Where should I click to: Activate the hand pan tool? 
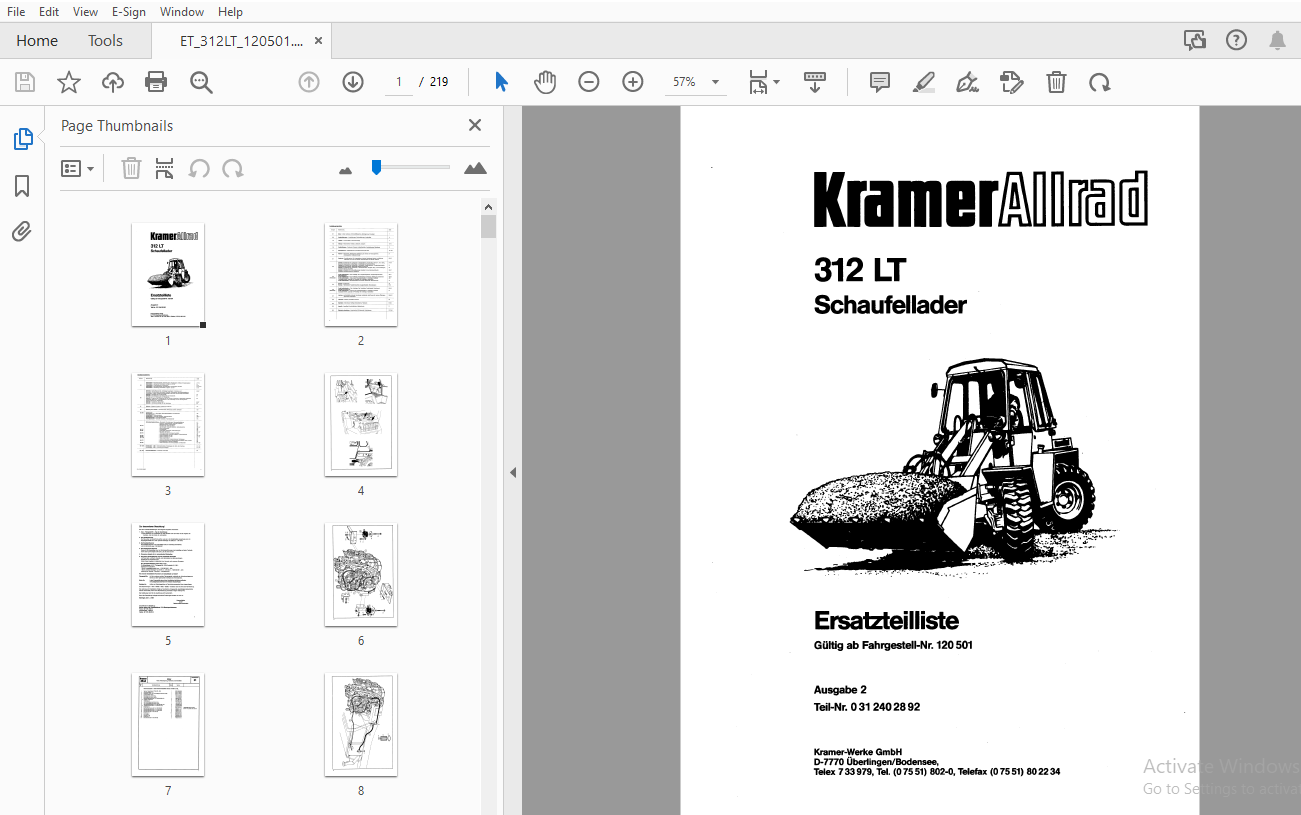[545, 82]
